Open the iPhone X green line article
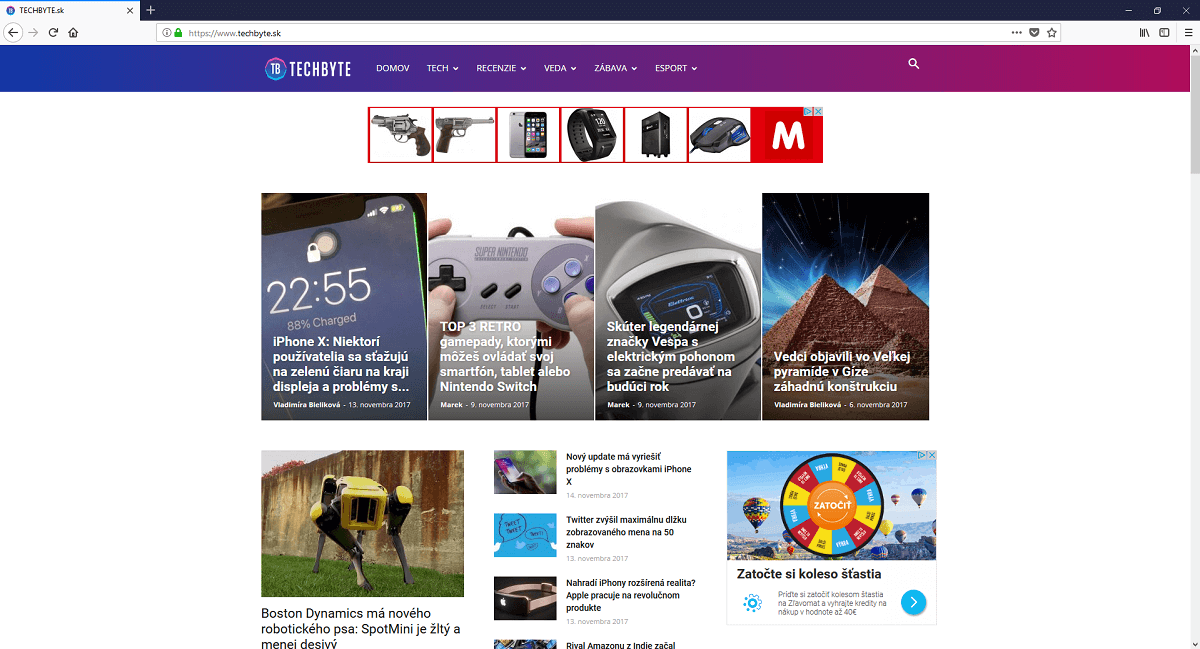Image resolution: width=1200 pixels, height=649 pixels. [341, 363]
